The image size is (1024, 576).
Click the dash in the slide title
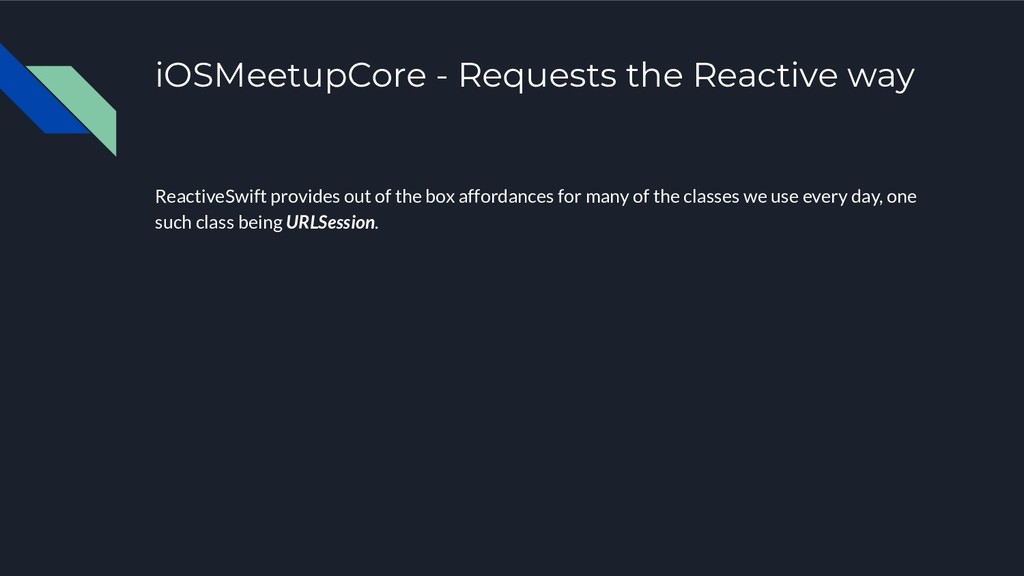pyautogui.click(x=442, y=77)
